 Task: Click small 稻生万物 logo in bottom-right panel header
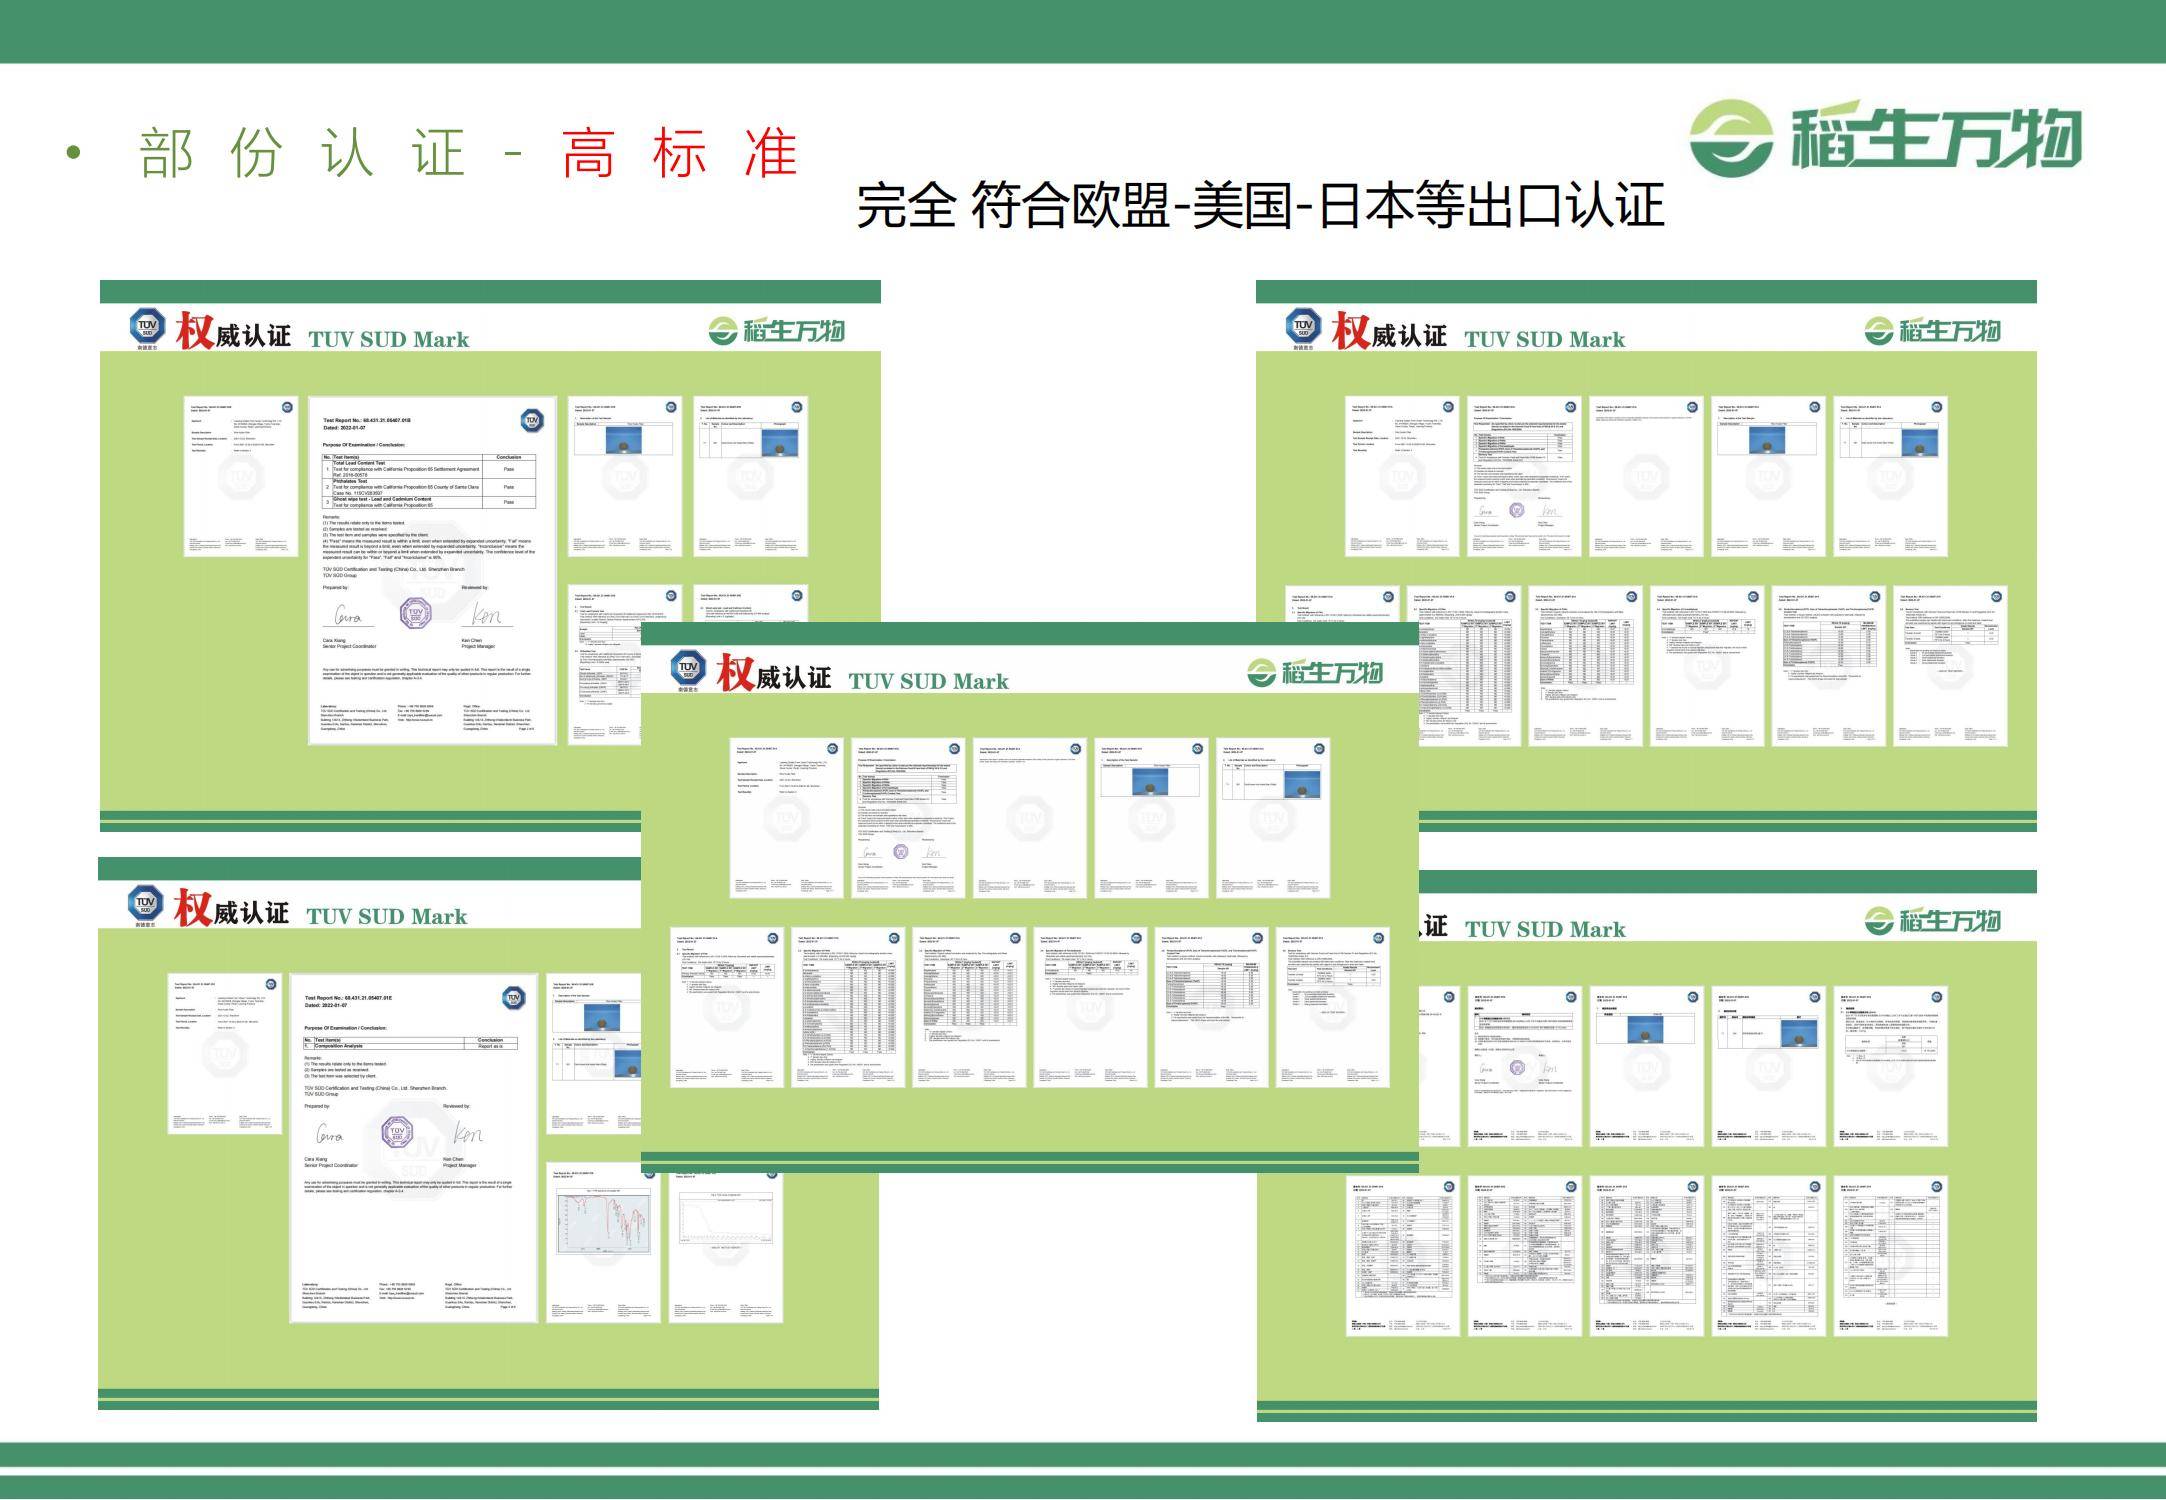pyautogui.click(x=1932, y=921)
